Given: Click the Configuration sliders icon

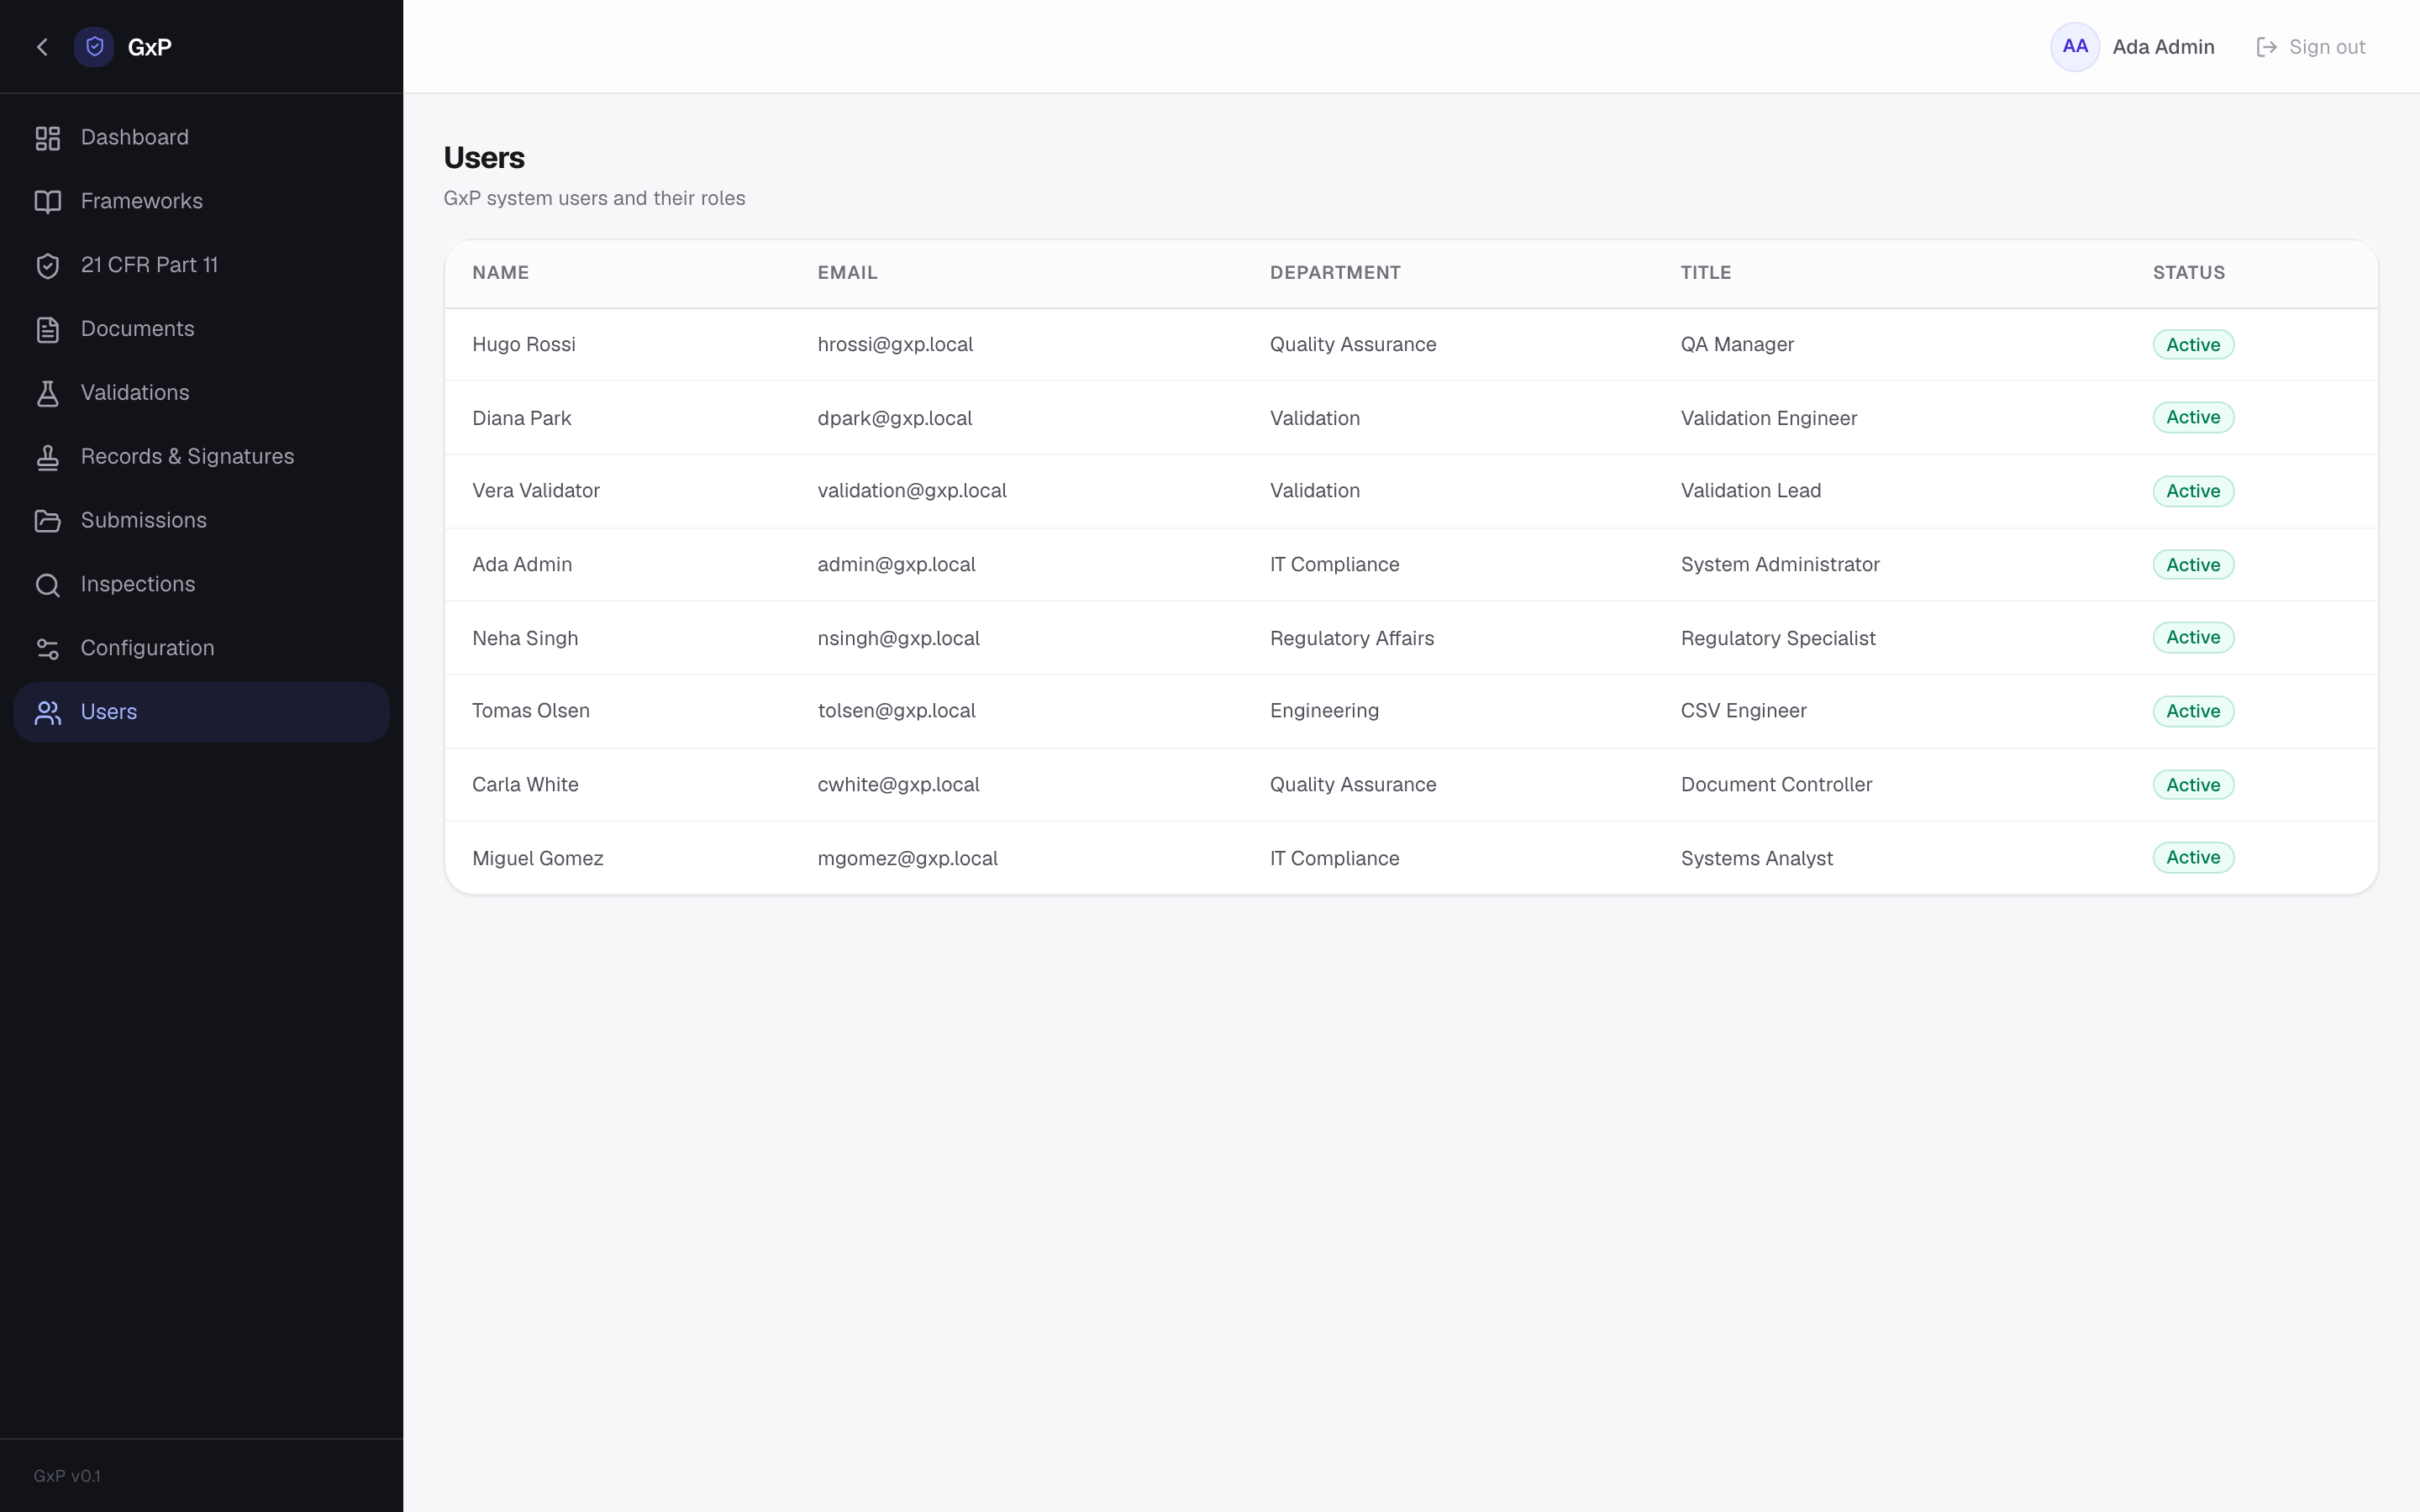Looking at the screenshot, I should click(48, 649).
